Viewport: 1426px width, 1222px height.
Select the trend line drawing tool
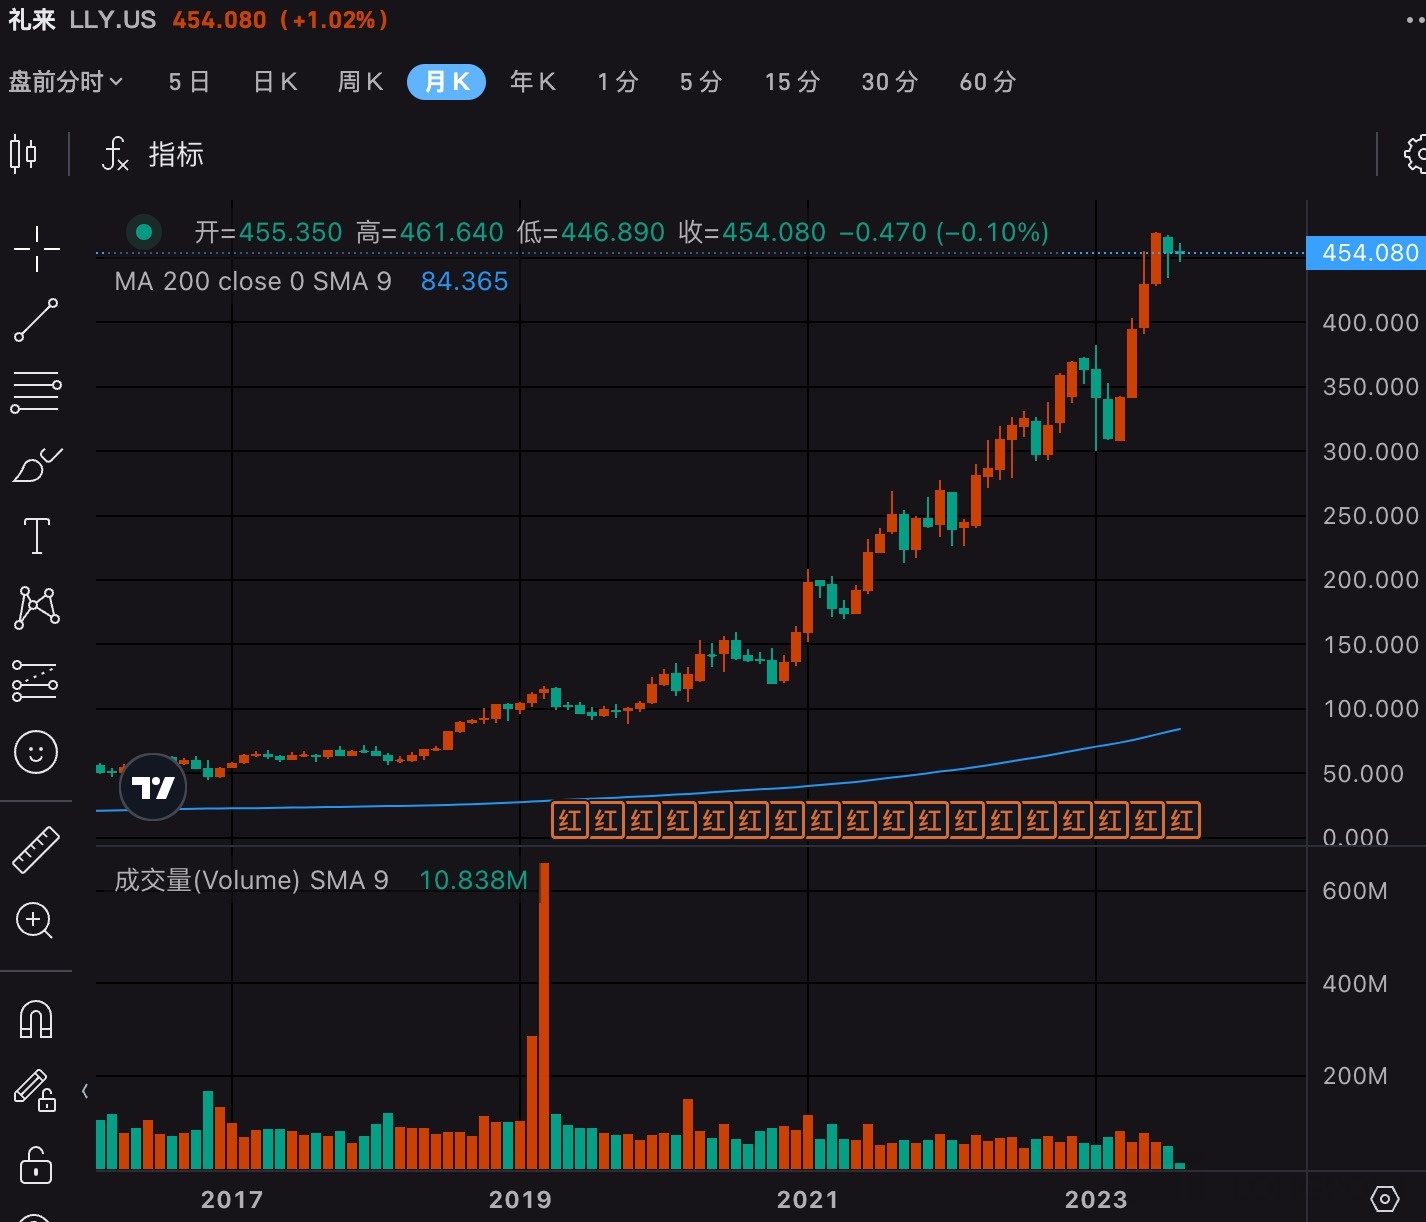pyautogui.click(x=36, y=320)
